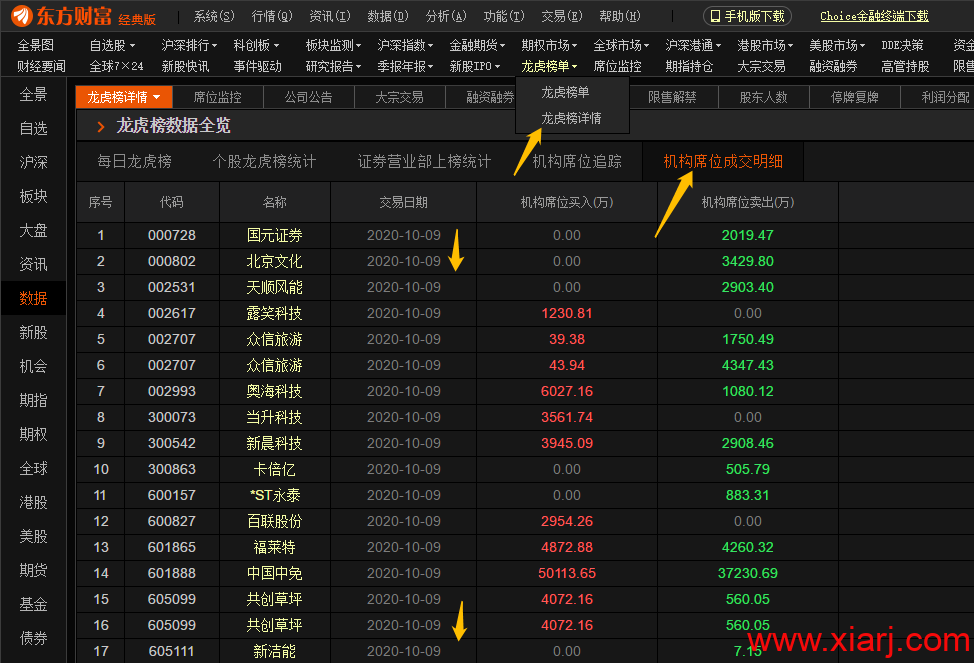The image size is (974, 663).
Task: Open the 帮助(H) menu
Action: 619,16
